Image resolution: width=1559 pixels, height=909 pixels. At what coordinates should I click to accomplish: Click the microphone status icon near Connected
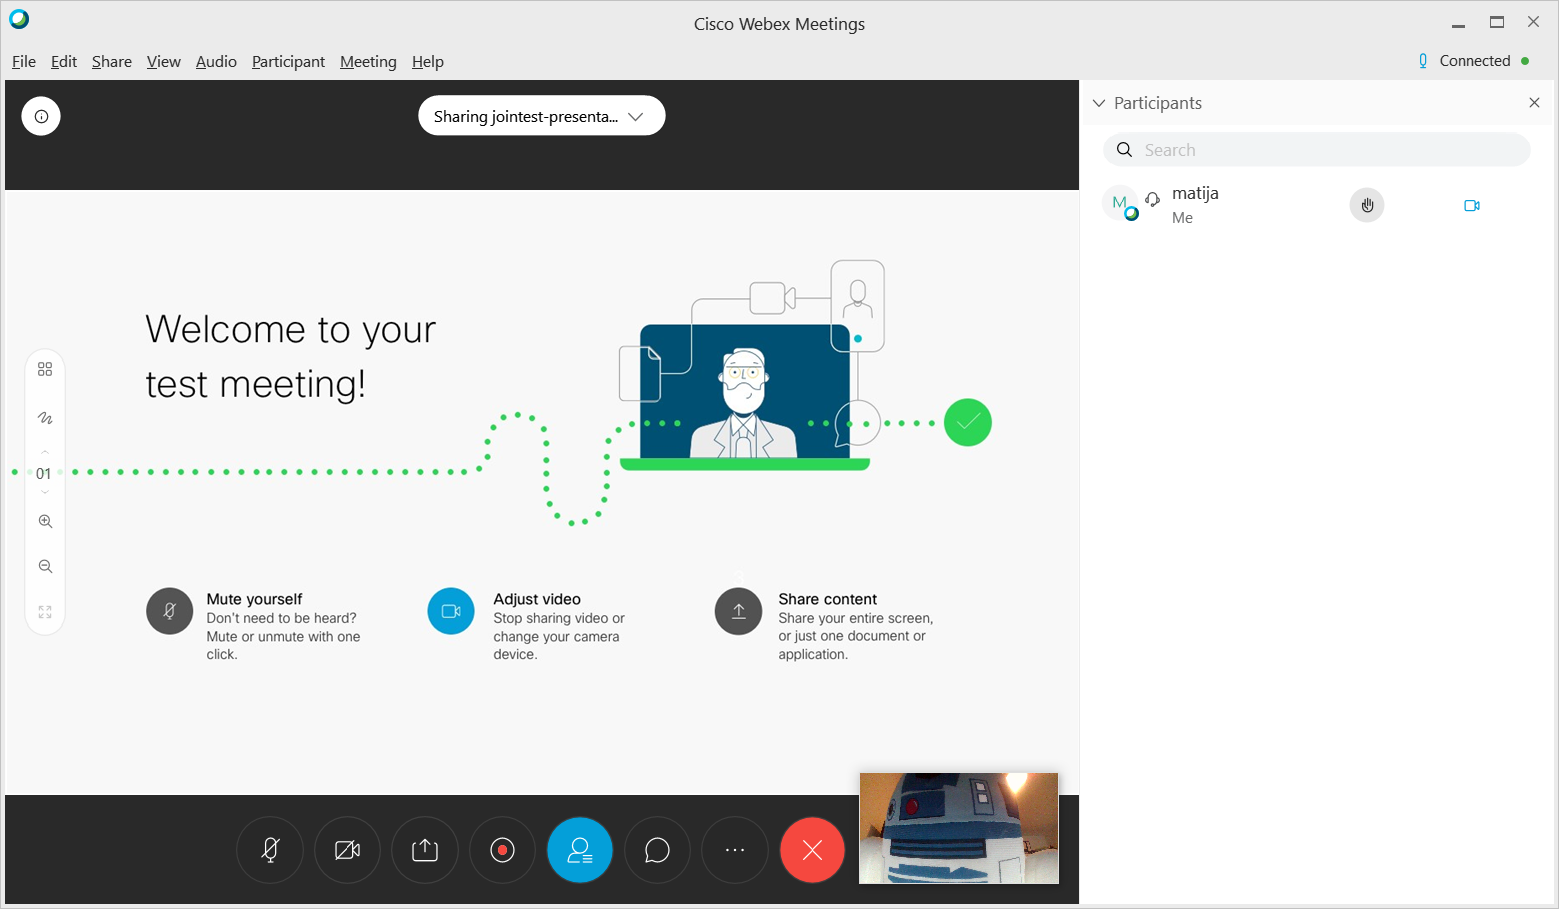(1423, 61)
